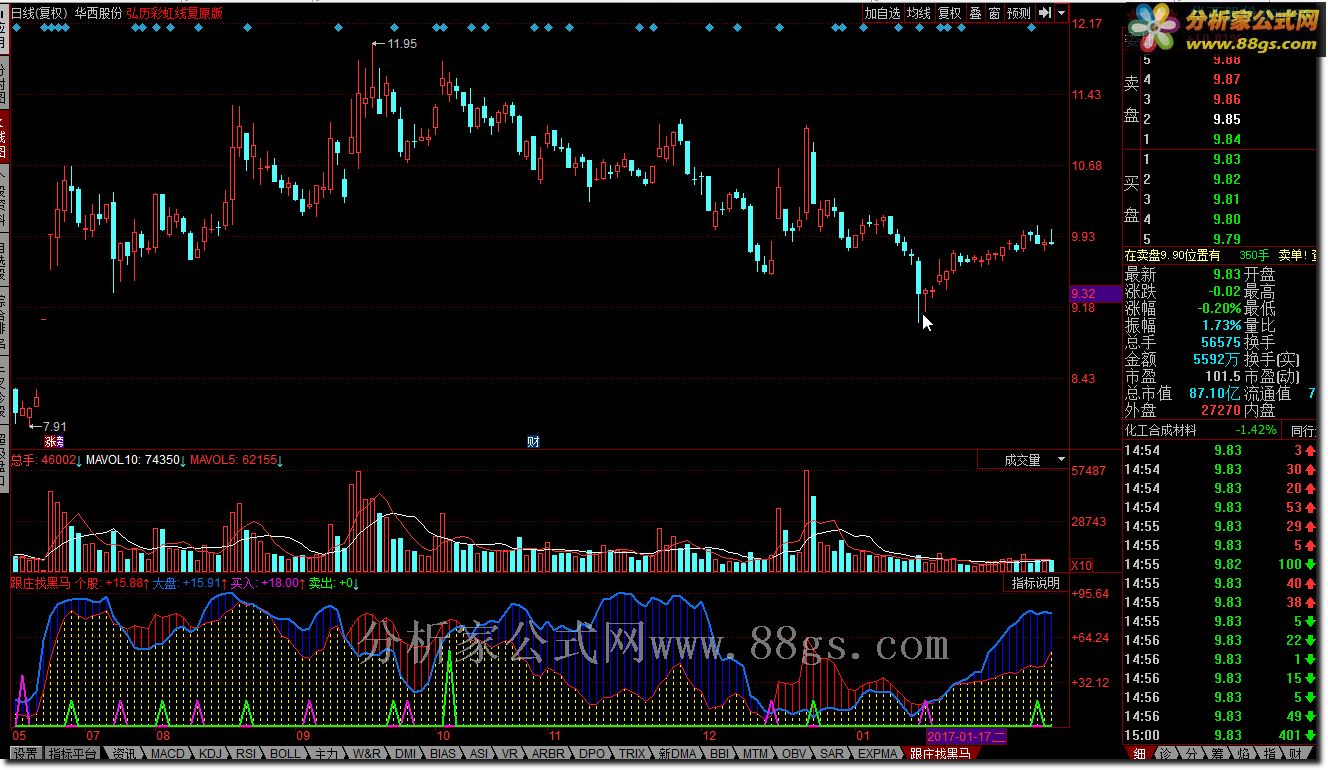Select the 跟庄找黑马 indicator tab
Viewport: 1328px width, 770px height.
pos(940,753)
